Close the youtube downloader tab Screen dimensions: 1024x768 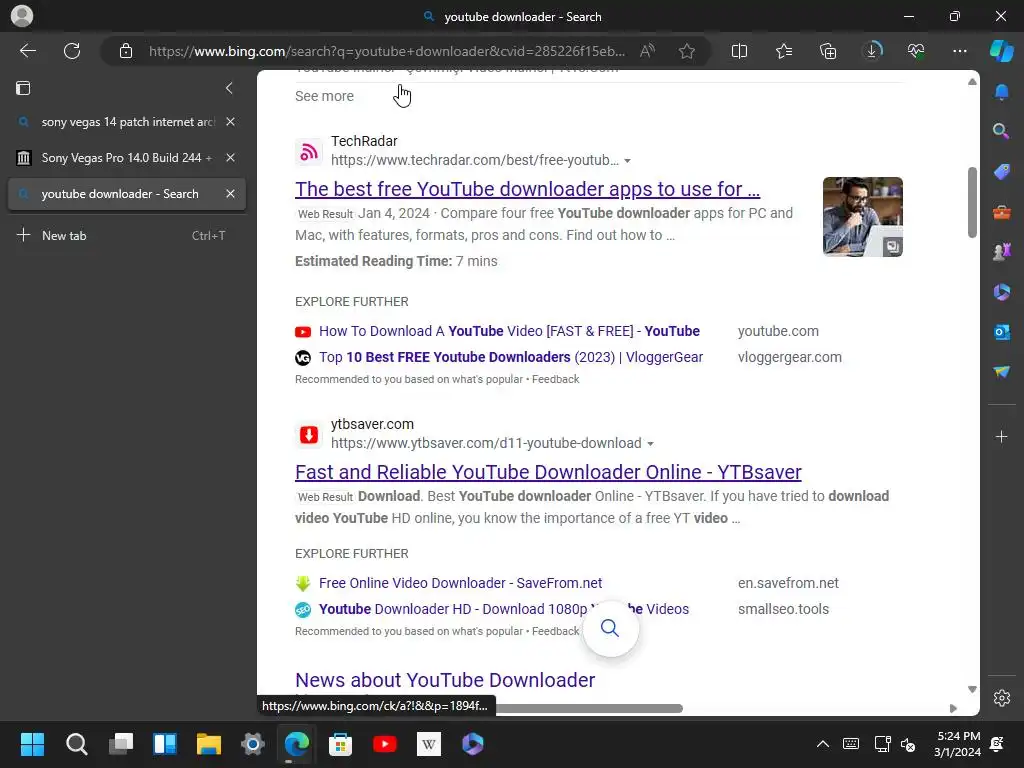coord(231,194)
